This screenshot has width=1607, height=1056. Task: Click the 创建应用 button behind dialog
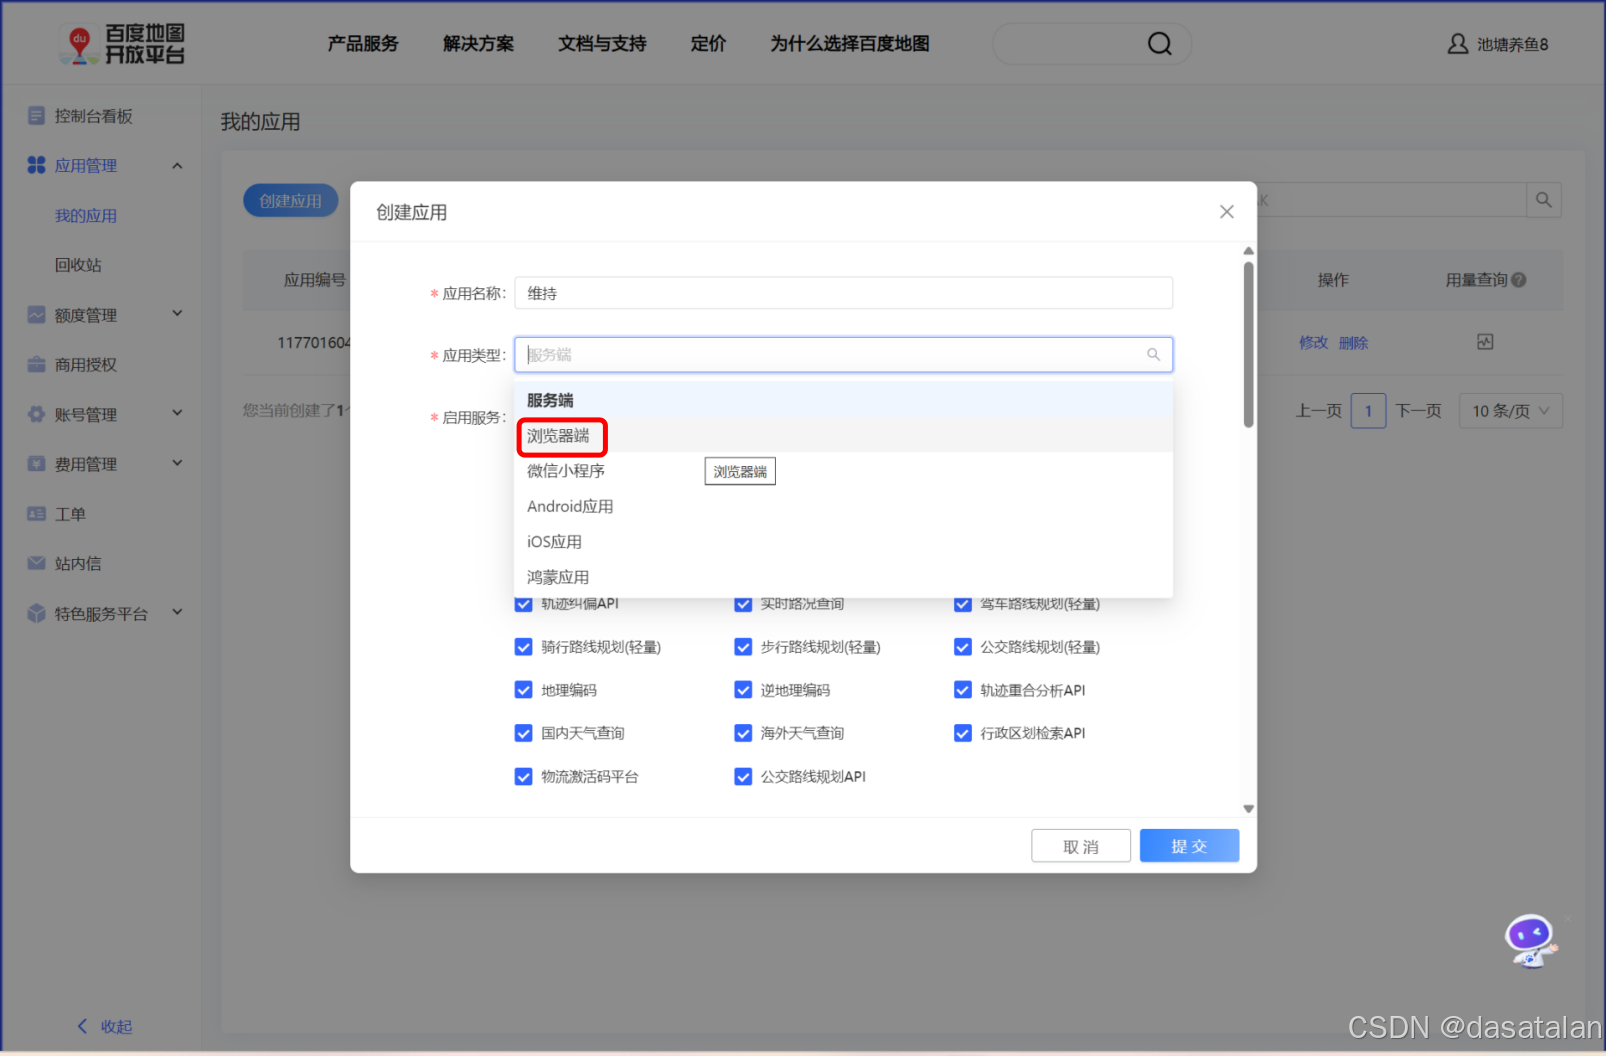pyautogui.click(x=291, y=201)
